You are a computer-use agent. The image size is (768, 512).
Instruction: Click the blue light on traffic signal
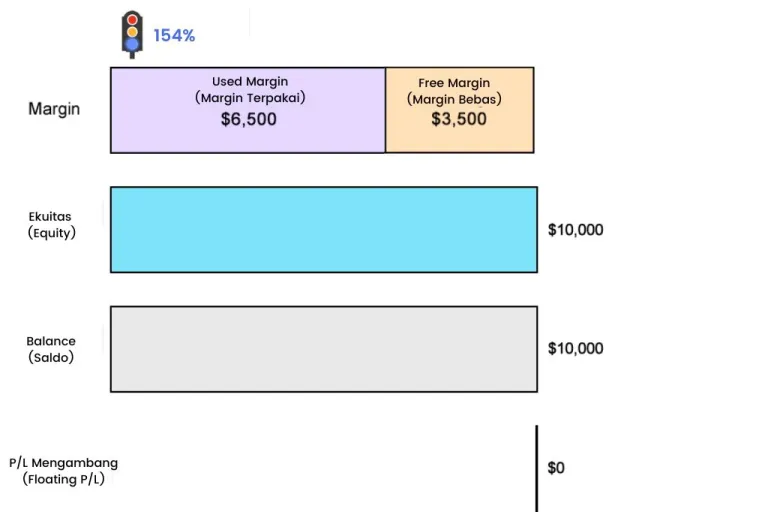coord(132,45)
